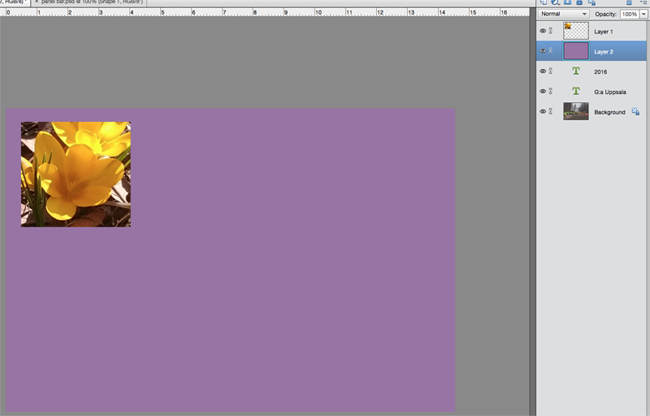Click the text T icon of 2016 layer
This screenshot has width=650, height=416.
[x=576, y=71]
